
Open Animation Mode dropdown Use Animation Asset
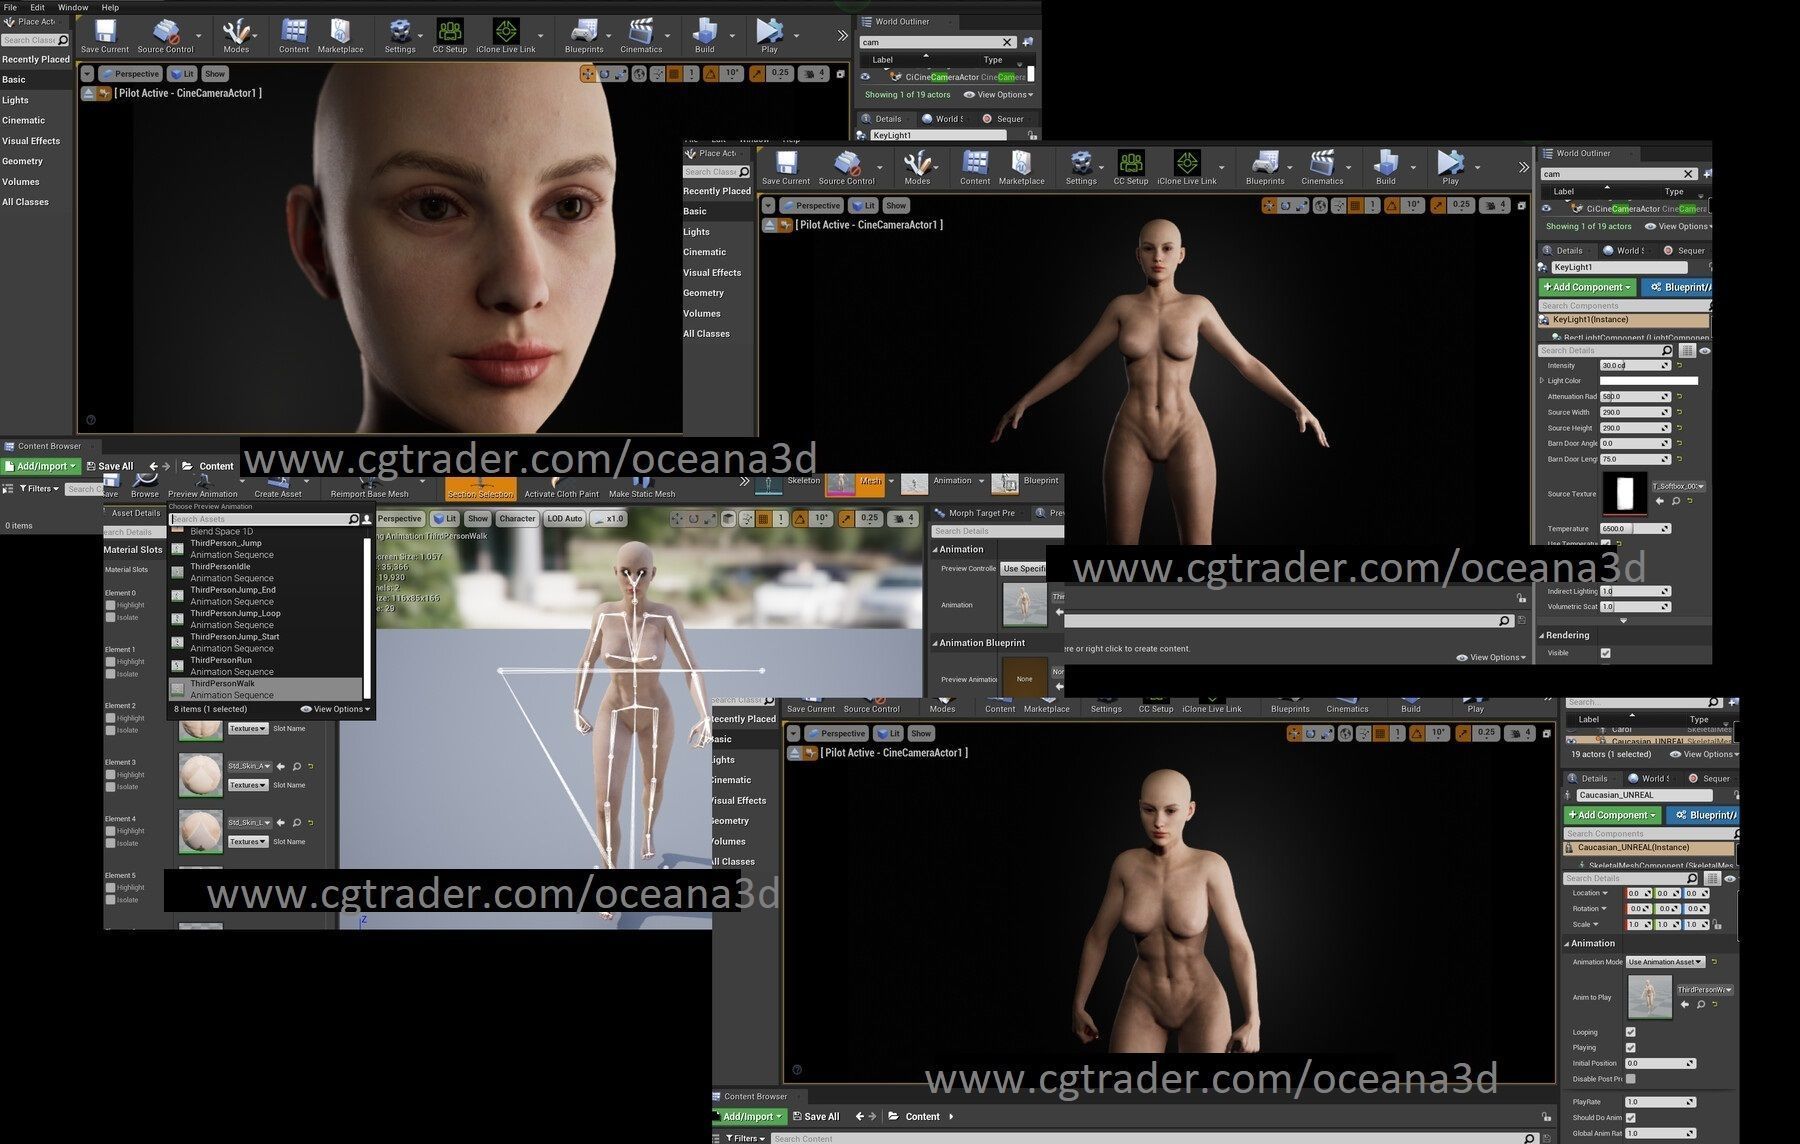(1665, 962)
